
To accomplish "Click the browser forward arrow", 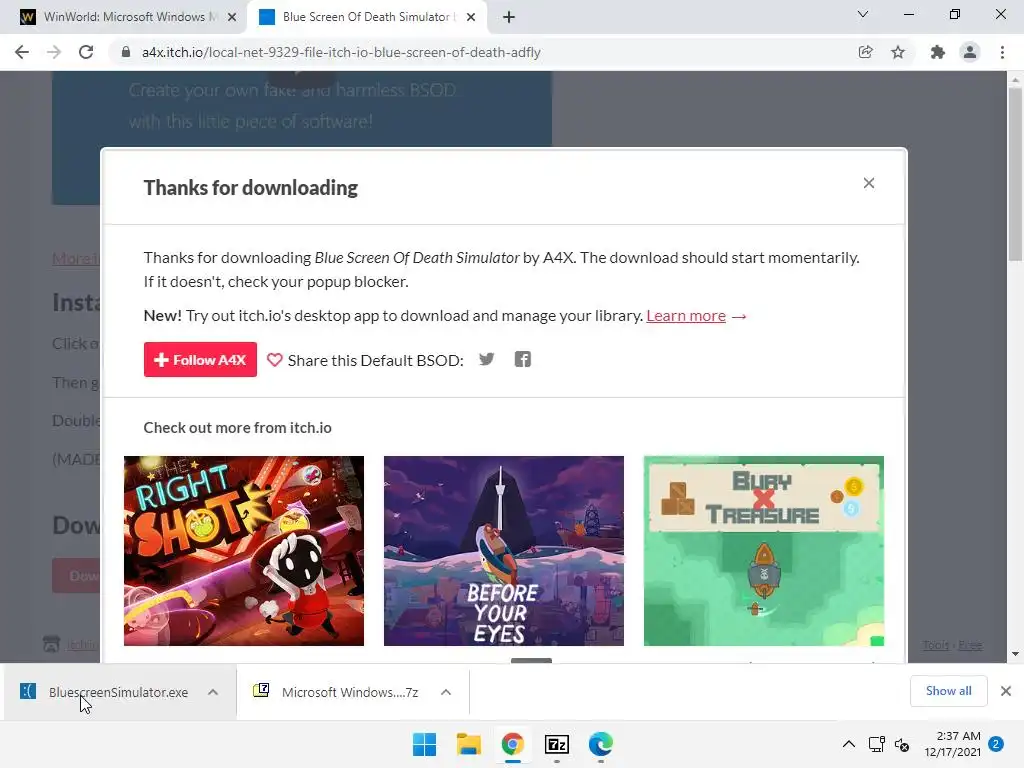I will [x=54, y=52].
